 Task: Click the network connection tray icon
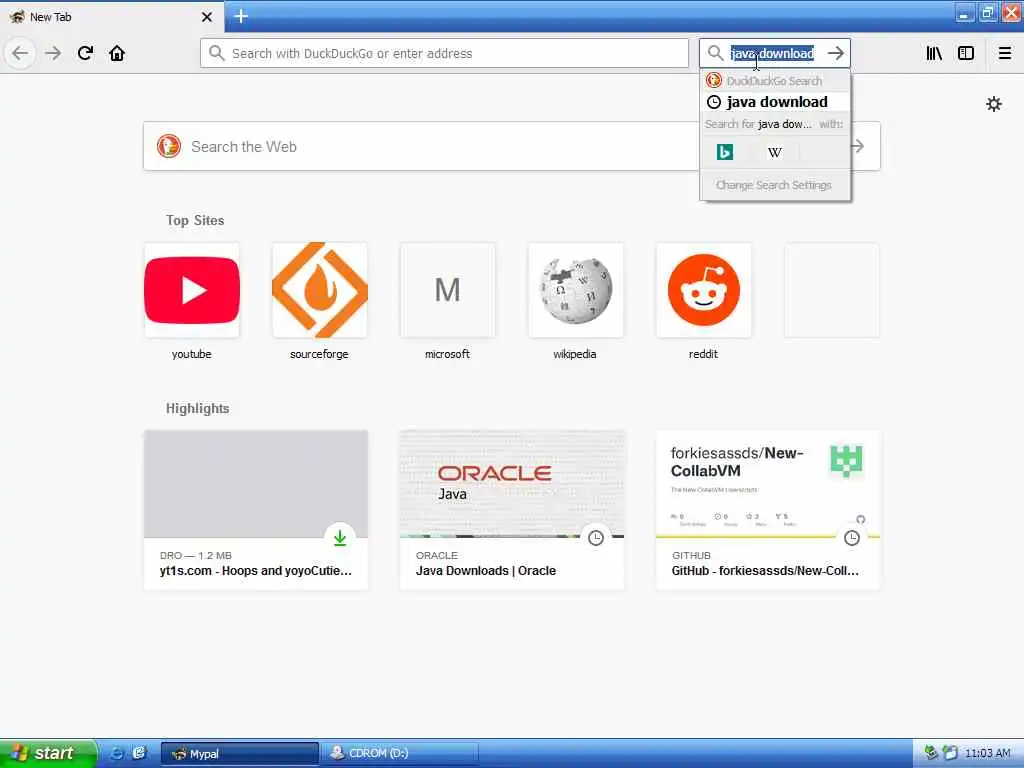(x=950, y=753)
